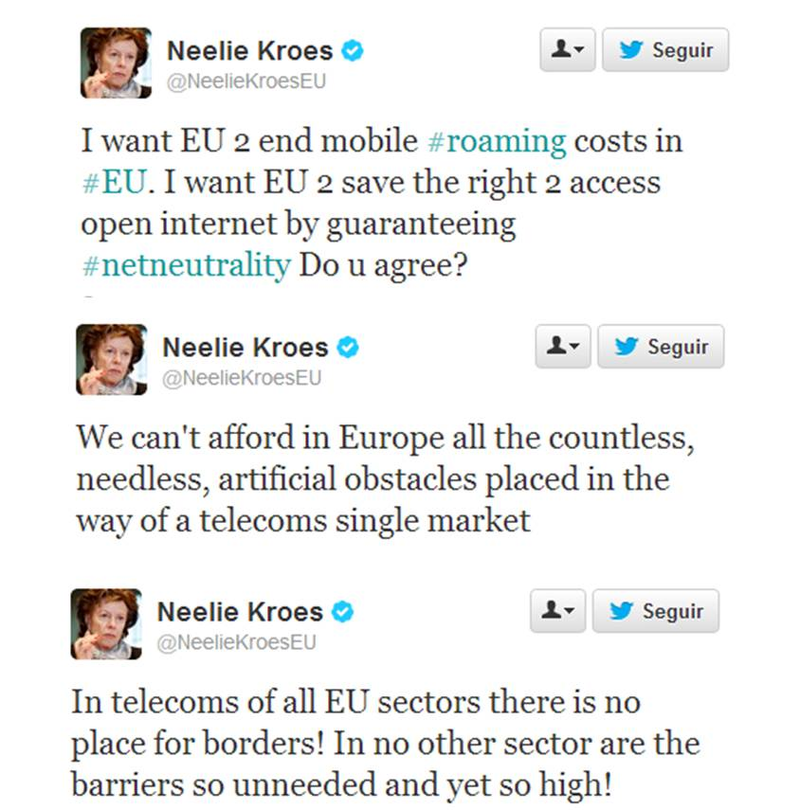This screenshot has height=810, width=800.
Task: Open the #EU hashtag link
Action: pyautogui.click(x=115, y=182)
